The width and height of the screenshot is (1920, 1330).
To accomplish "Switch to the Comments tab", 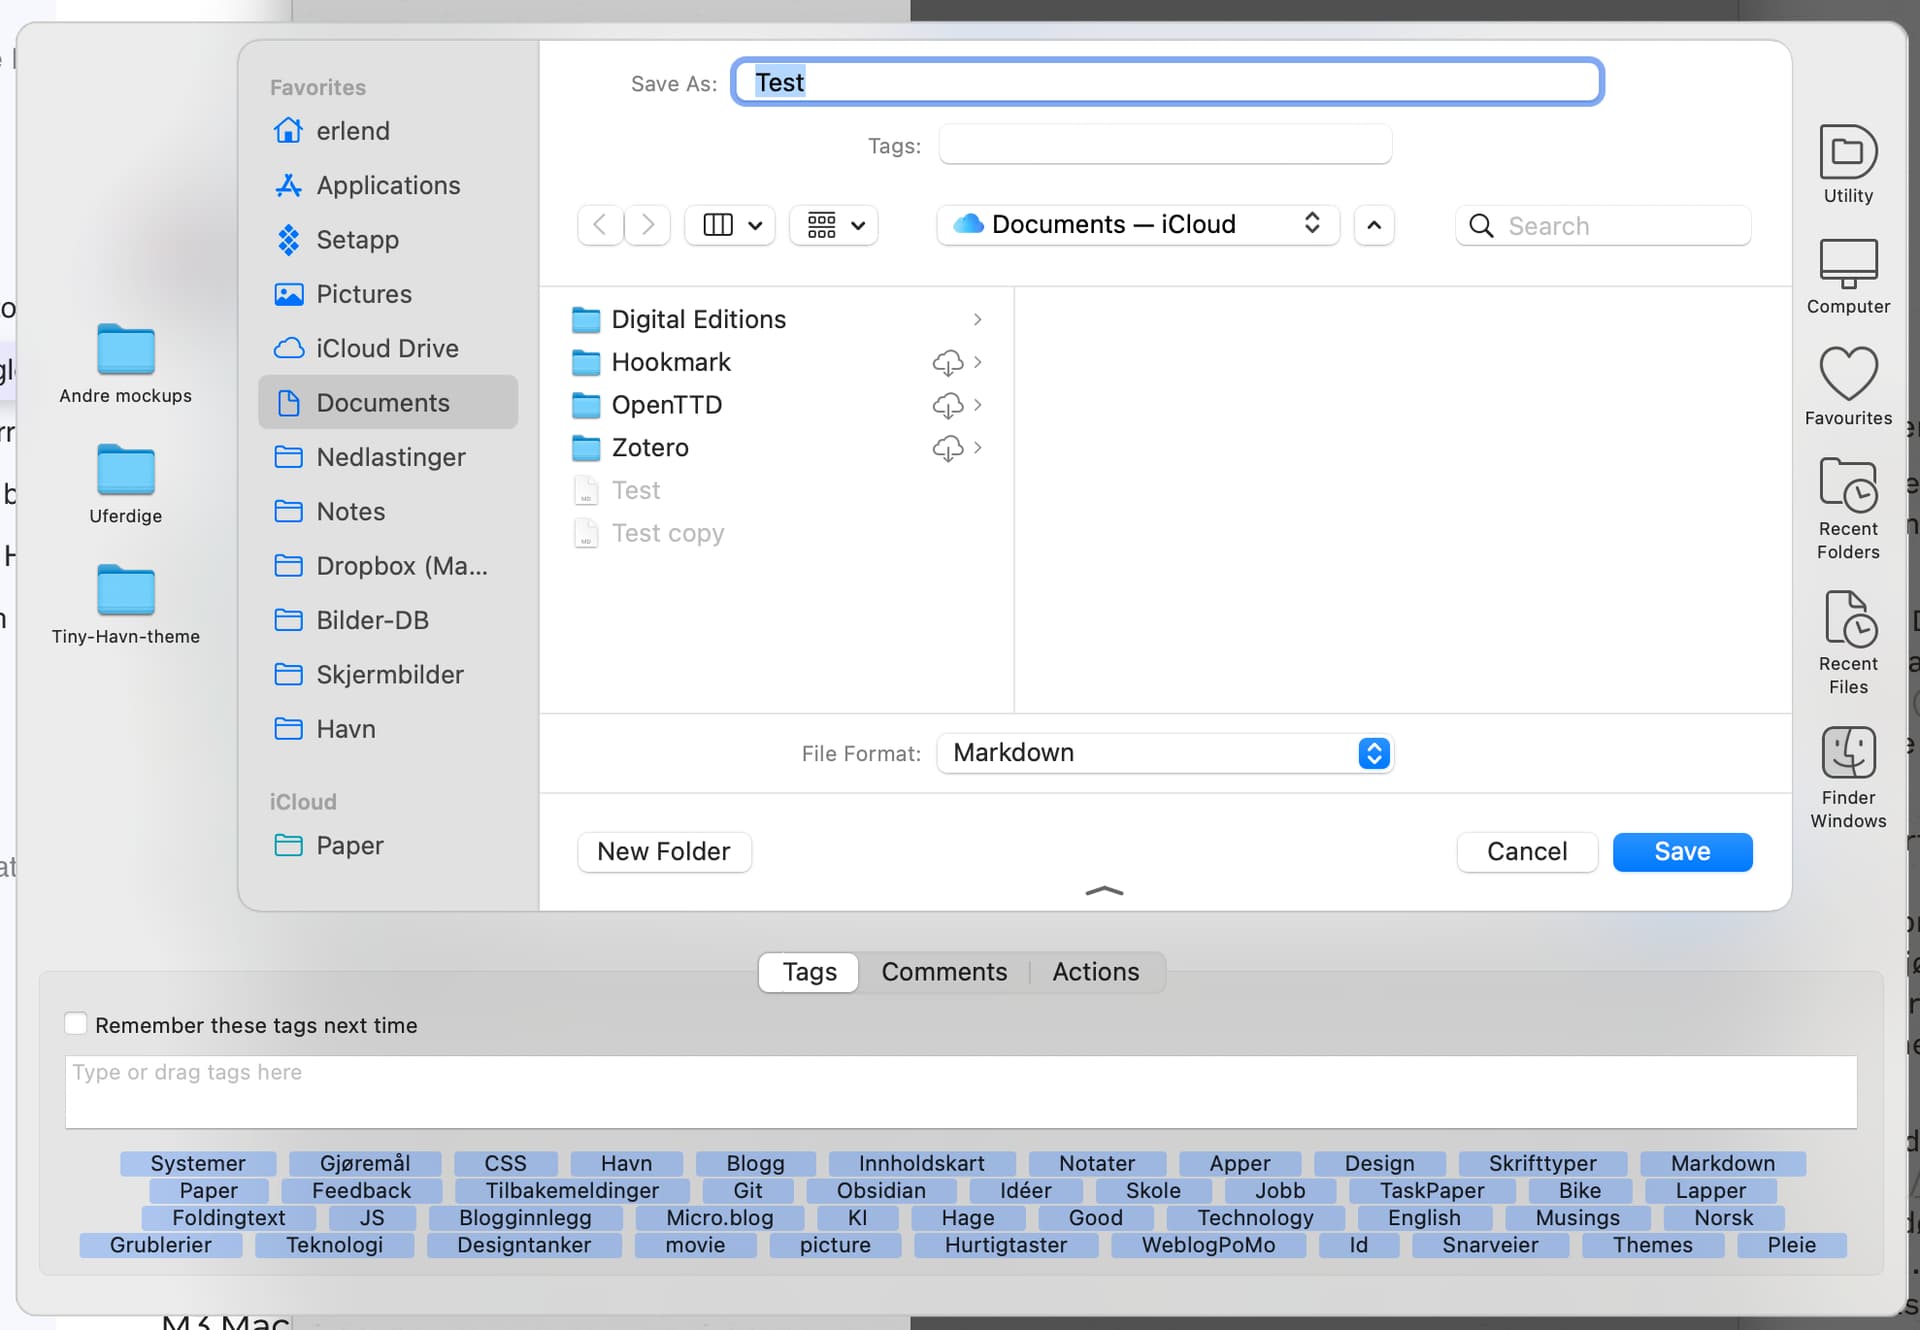I will click(x=943, y=972).
